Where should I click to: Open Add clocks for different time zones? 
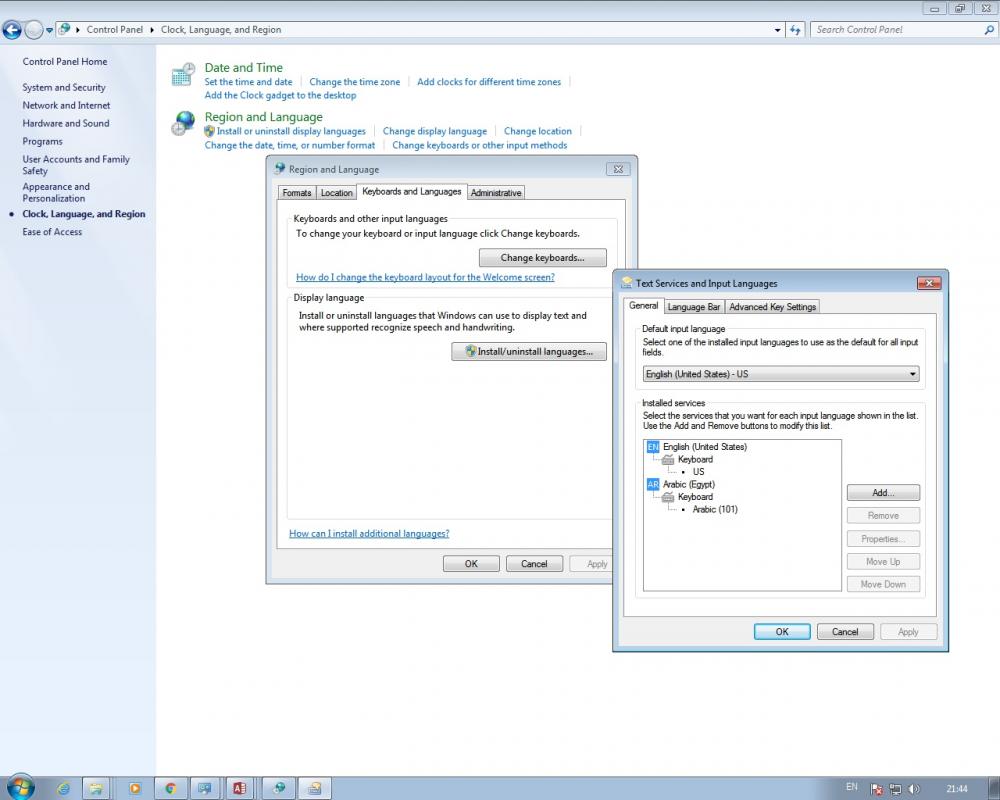pyautogui.click(x=489, y=82)
